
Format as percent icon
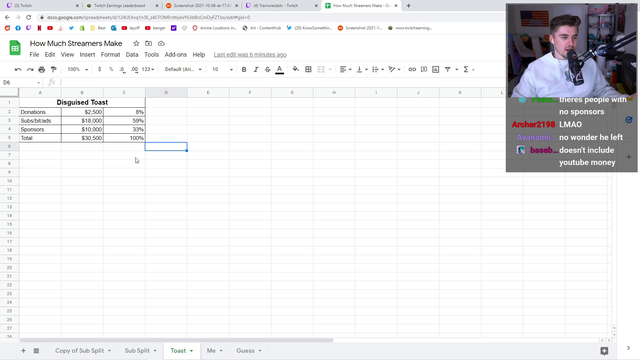coord(111,69)
